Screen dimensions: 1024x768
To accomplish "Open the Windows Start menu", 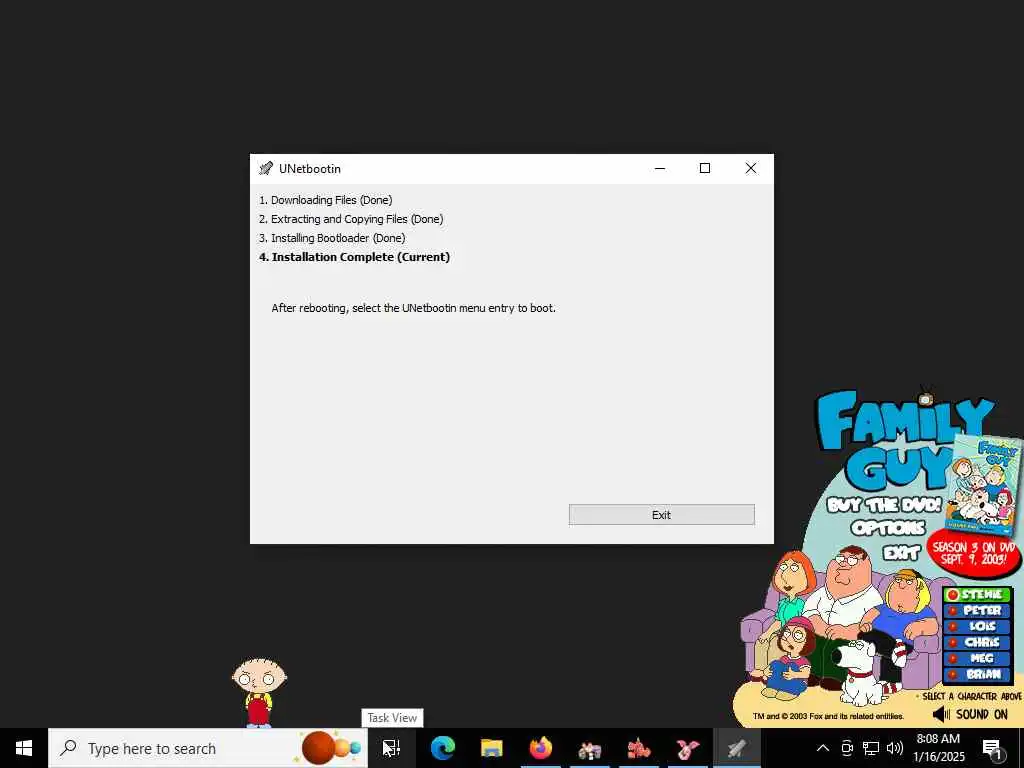I will [x=24, y=748].
